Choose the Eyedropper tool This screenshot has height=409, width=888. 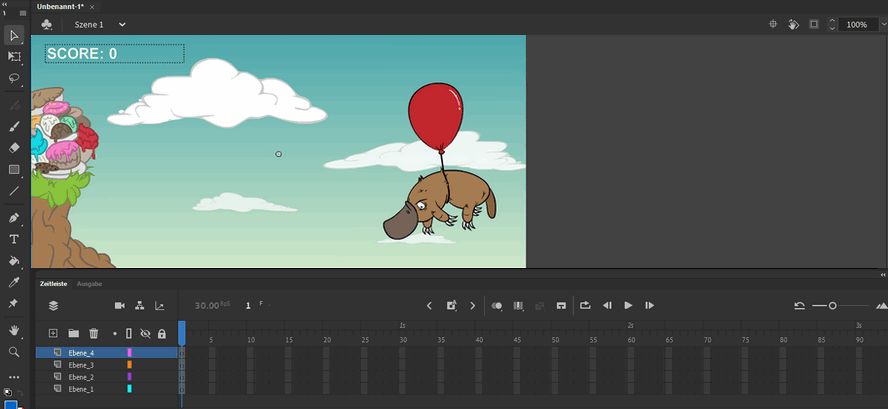click(14, 283)
